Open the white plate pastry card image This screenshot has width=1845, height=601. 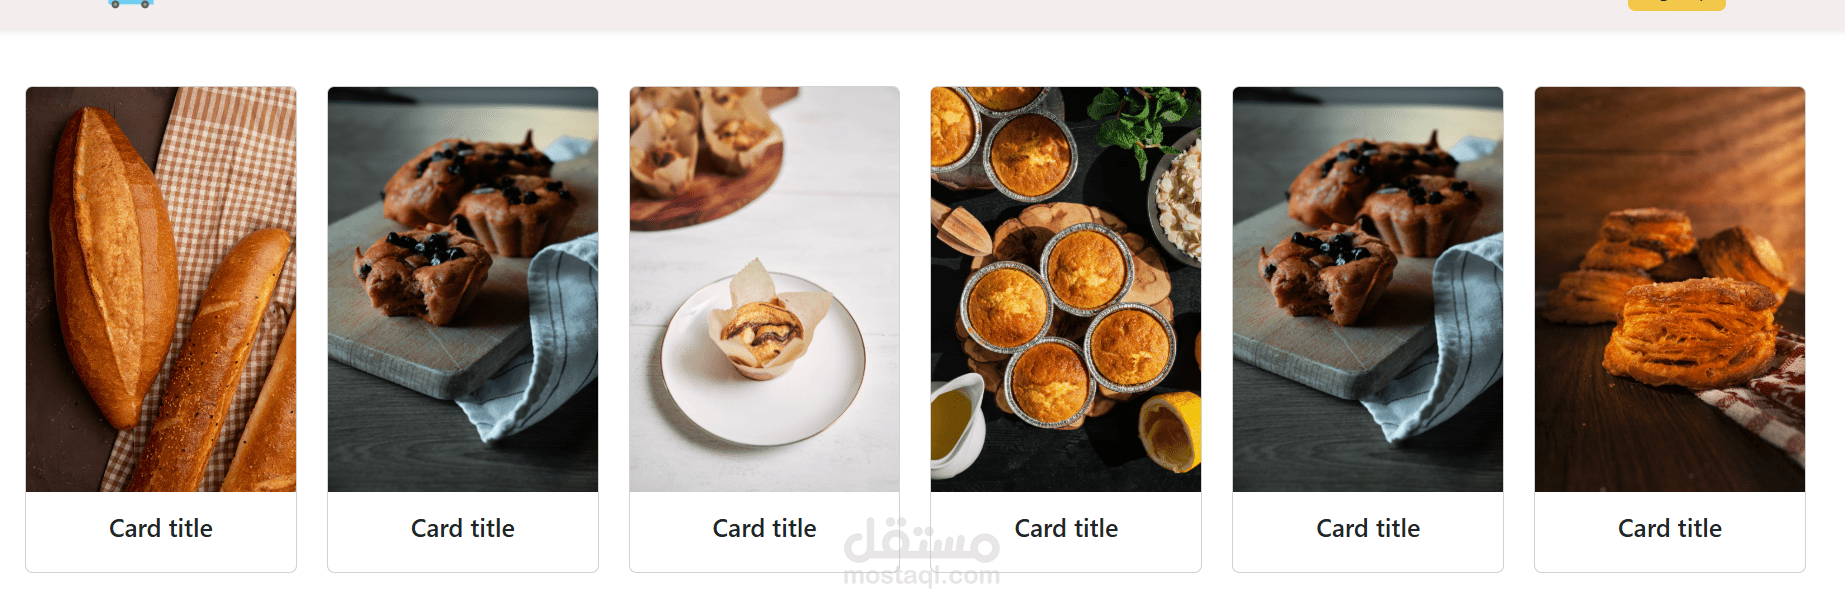click(765, 289)
